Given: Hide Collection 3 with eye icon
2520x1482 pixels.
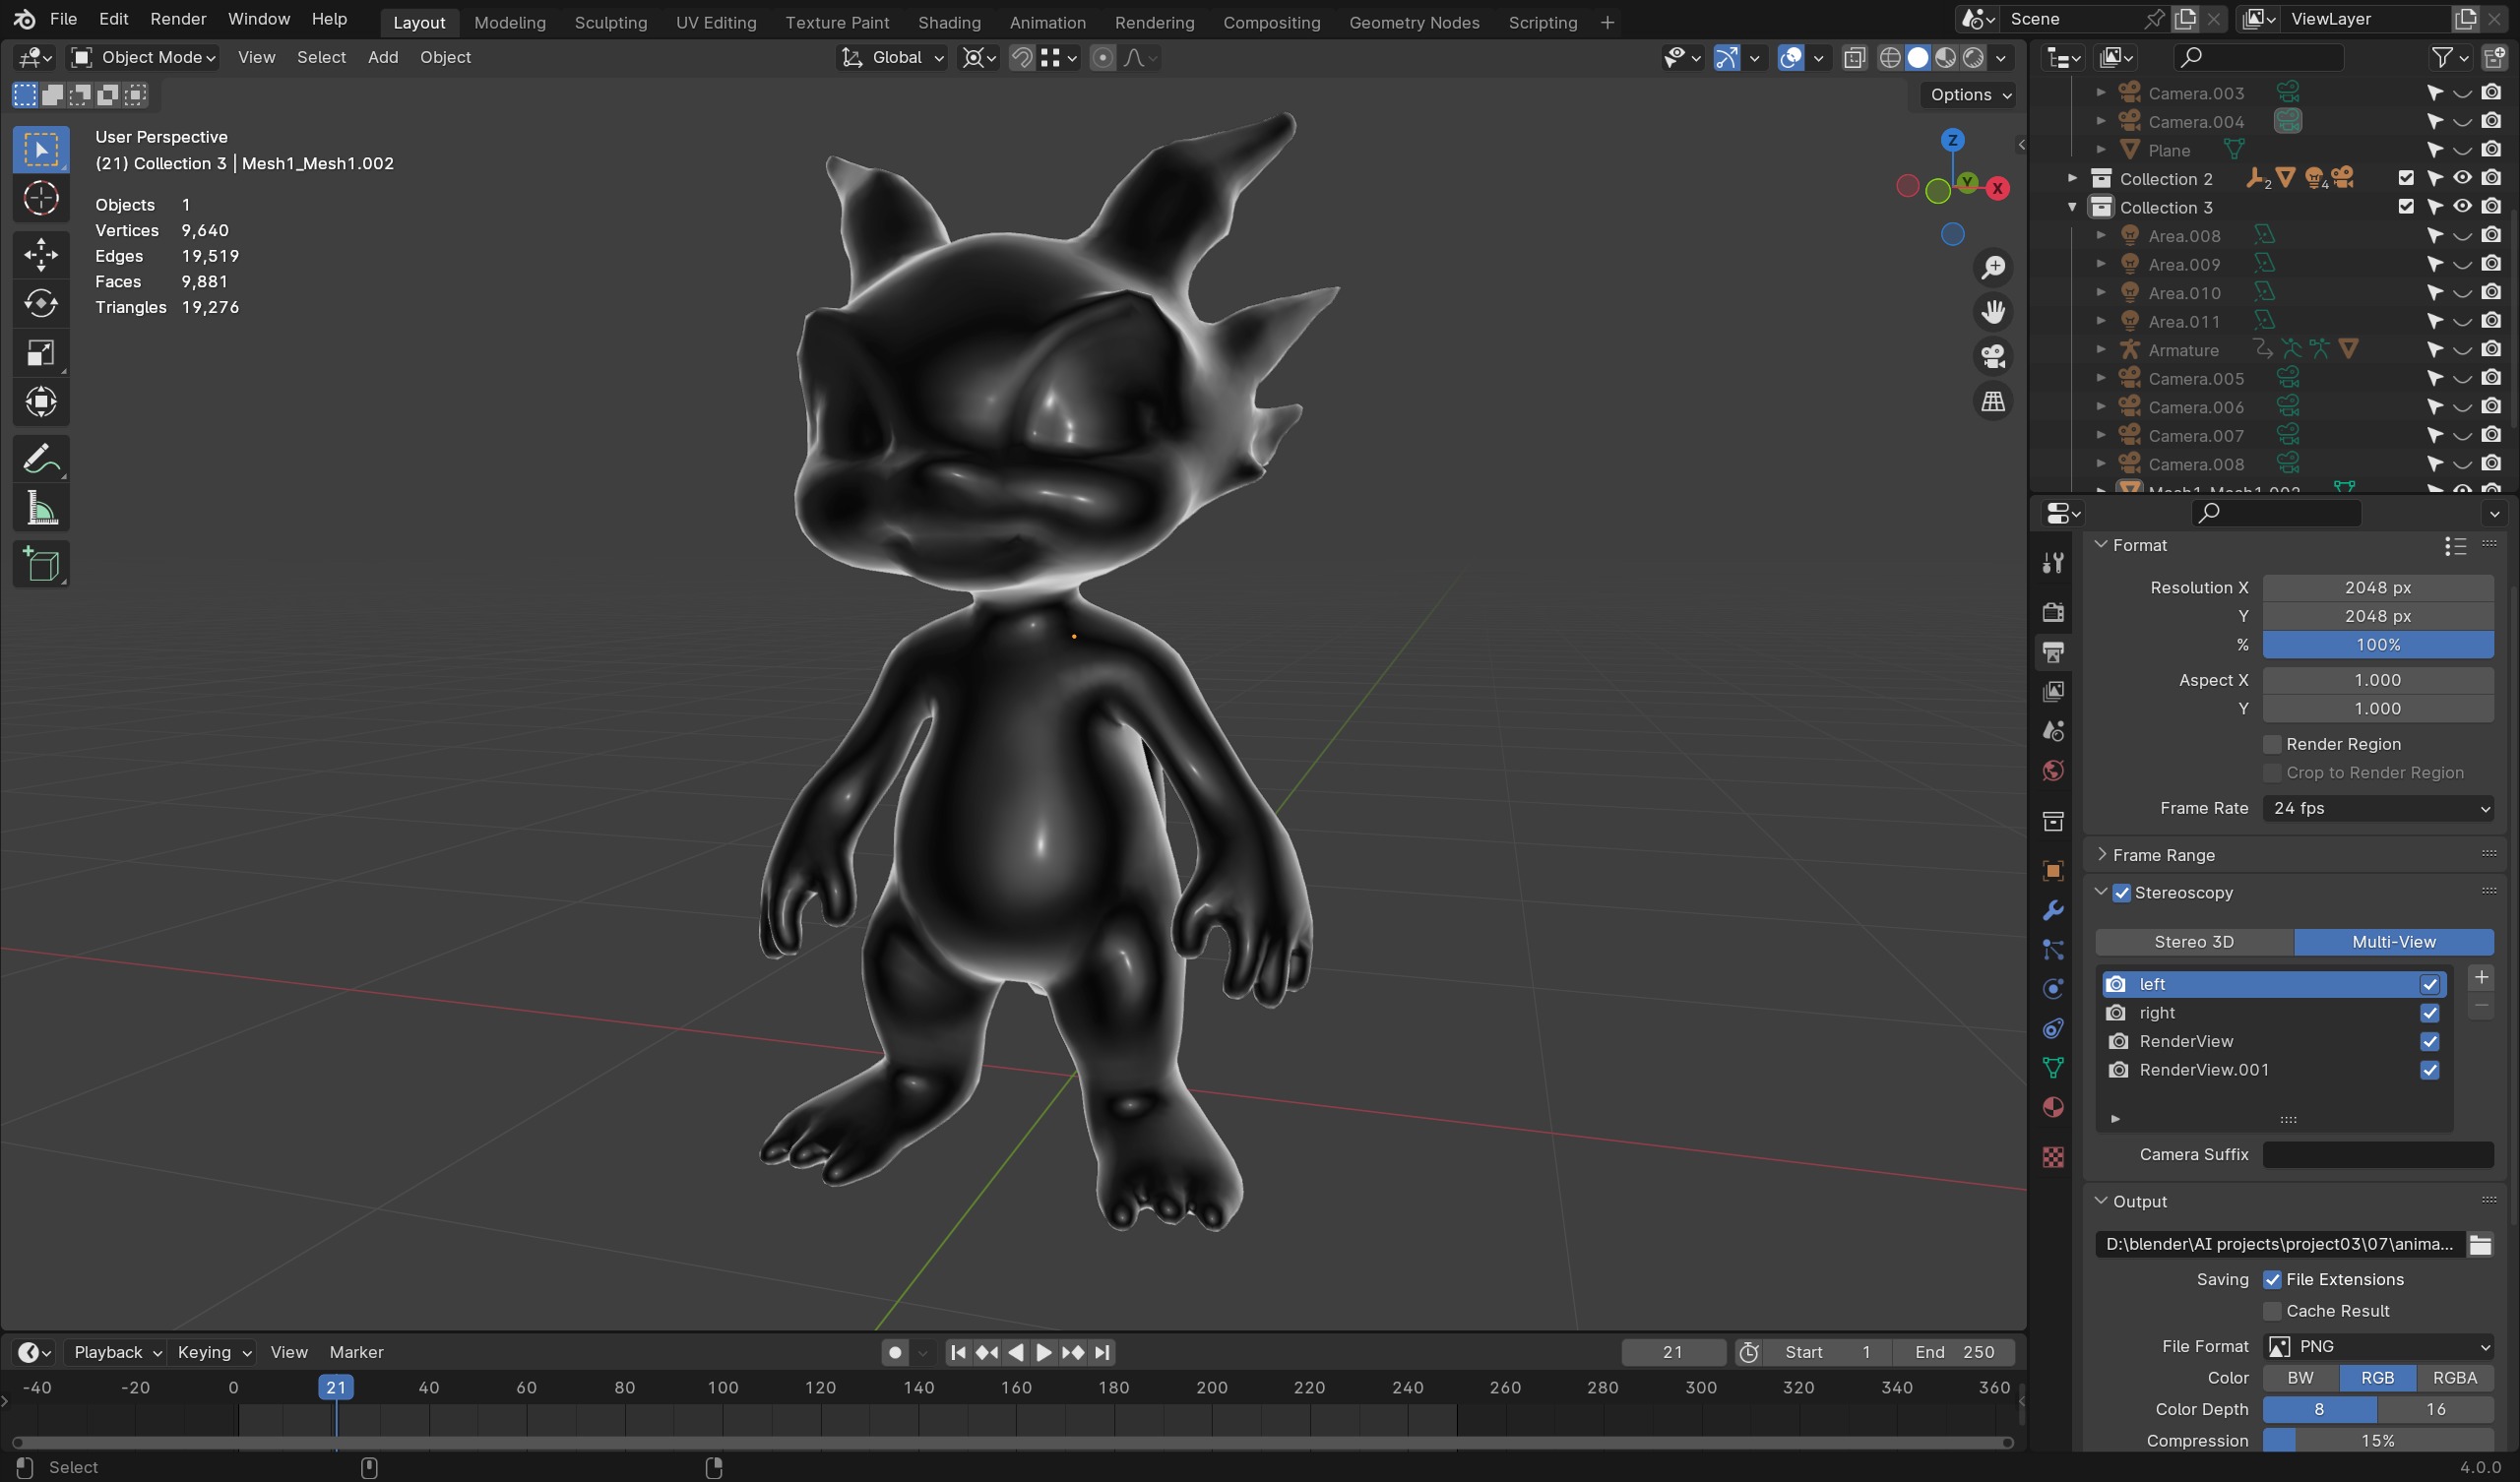Looking at the screenshot, I should [x=2462, y=207].
